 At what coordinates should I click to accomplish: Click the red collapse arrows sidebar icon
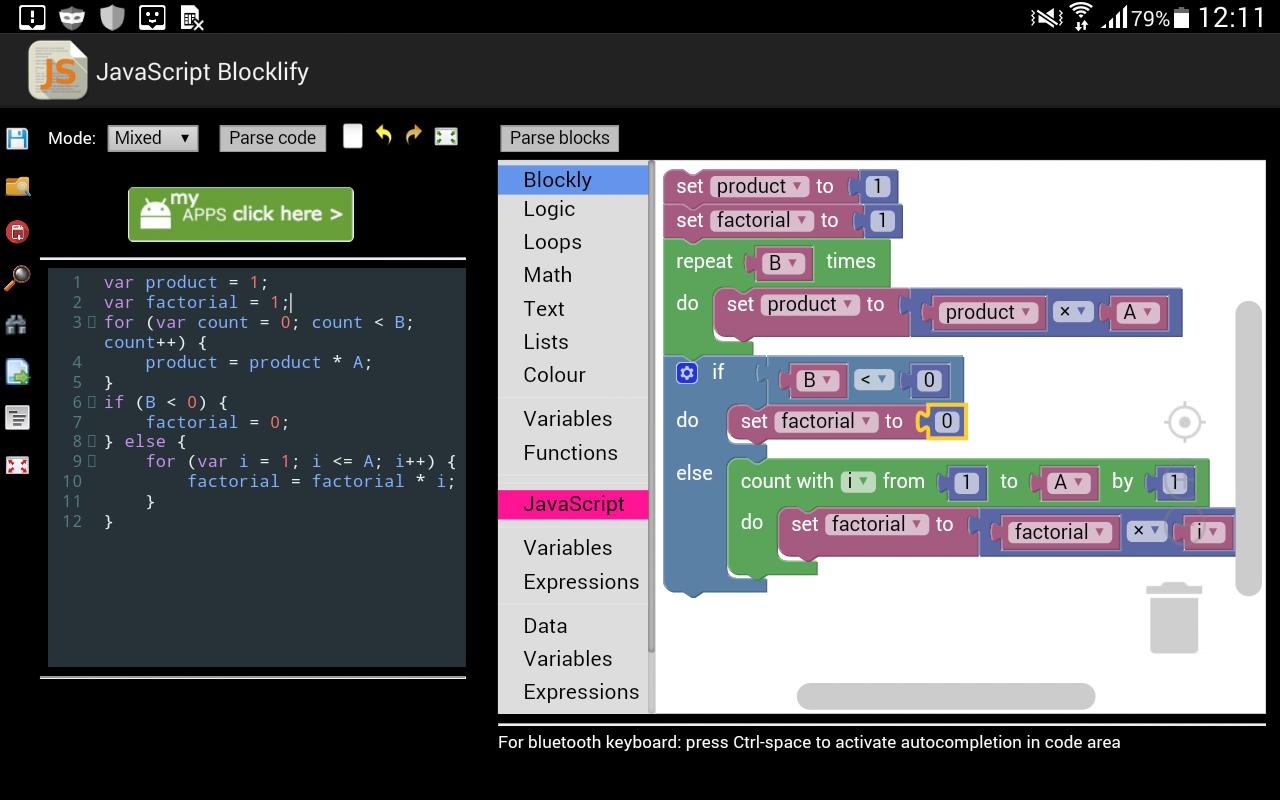(17, 465)
